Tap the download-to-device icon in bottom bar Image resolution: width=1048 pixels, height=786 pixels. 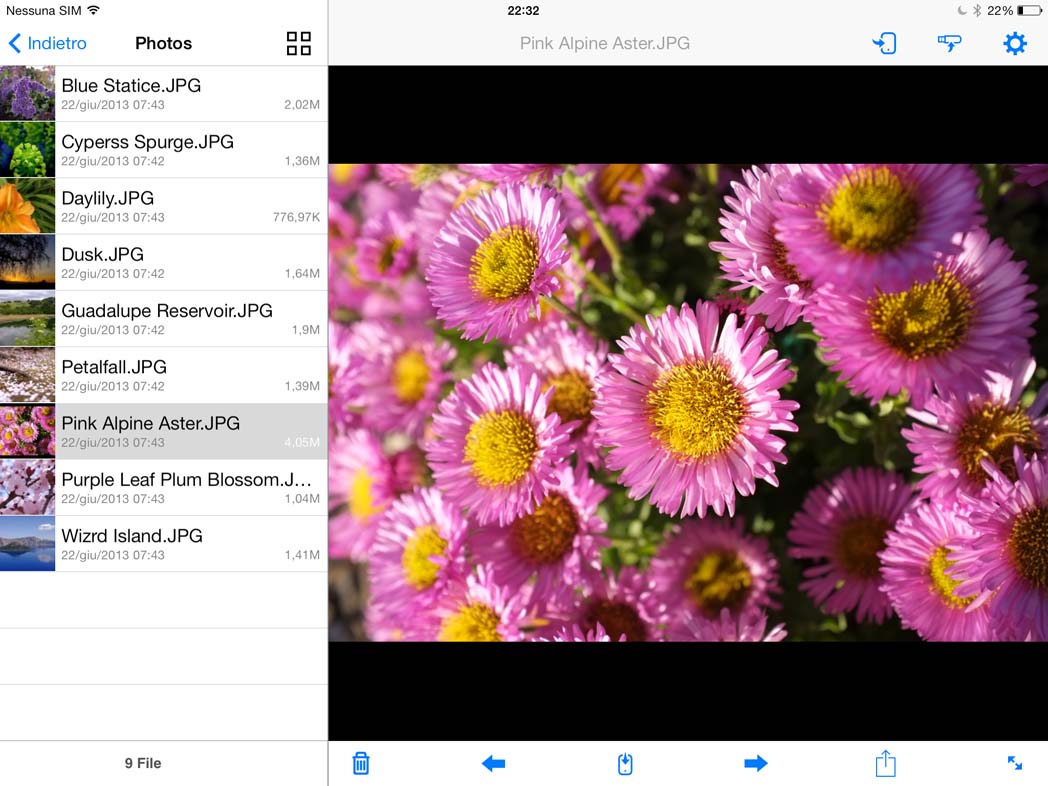pyautogui.click(x=625, y=763)
